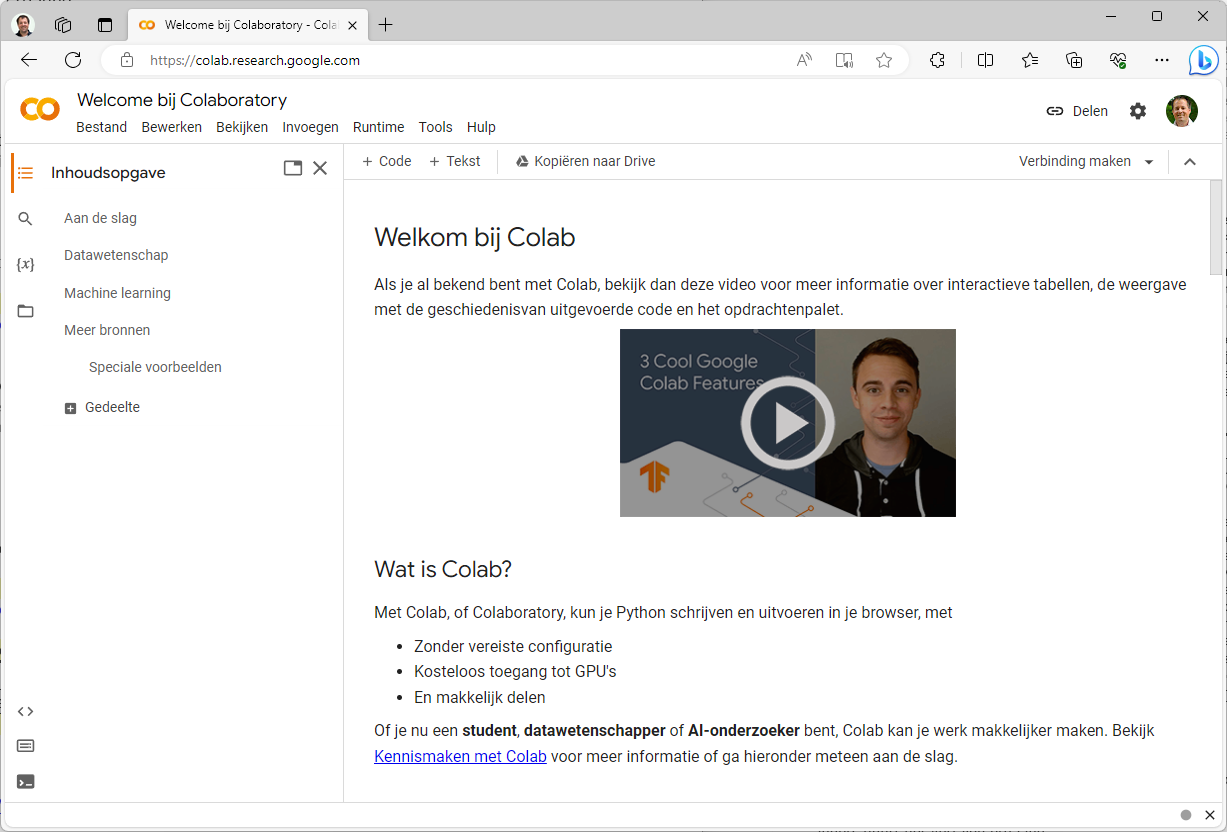Click the Colab settings gear icon
This screenshot has width=1227, height=832.
click(x=1138, y=111)
